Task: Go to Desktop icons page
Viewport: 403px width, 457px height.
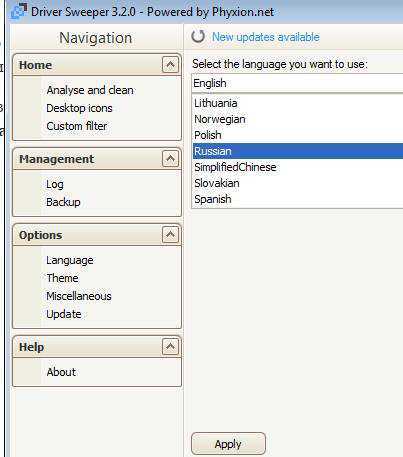Action: point(79,108)
